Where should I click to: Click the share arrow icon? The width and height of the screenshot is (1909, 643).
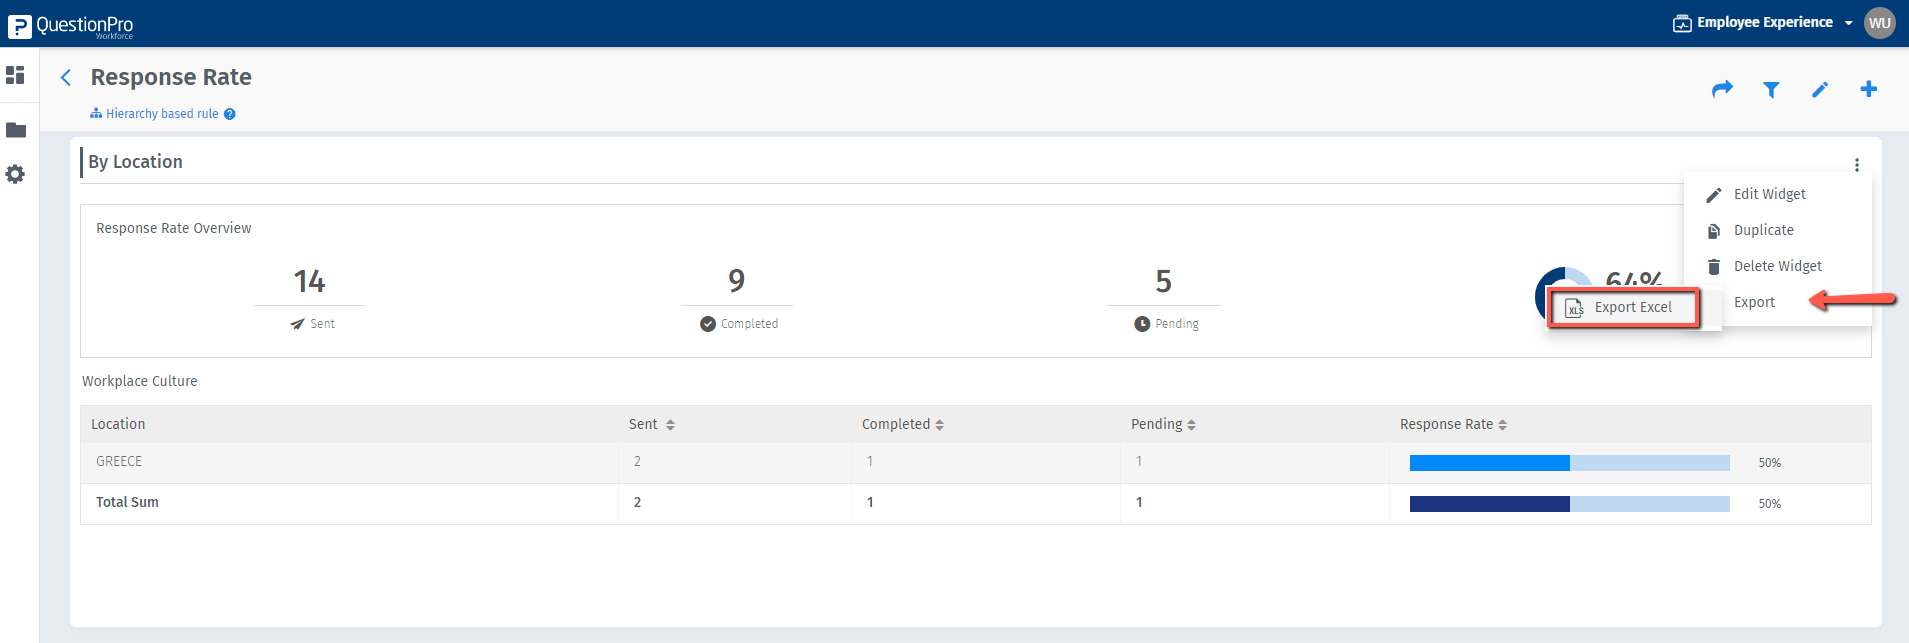pyautogui.click(x=1722, y=89)
